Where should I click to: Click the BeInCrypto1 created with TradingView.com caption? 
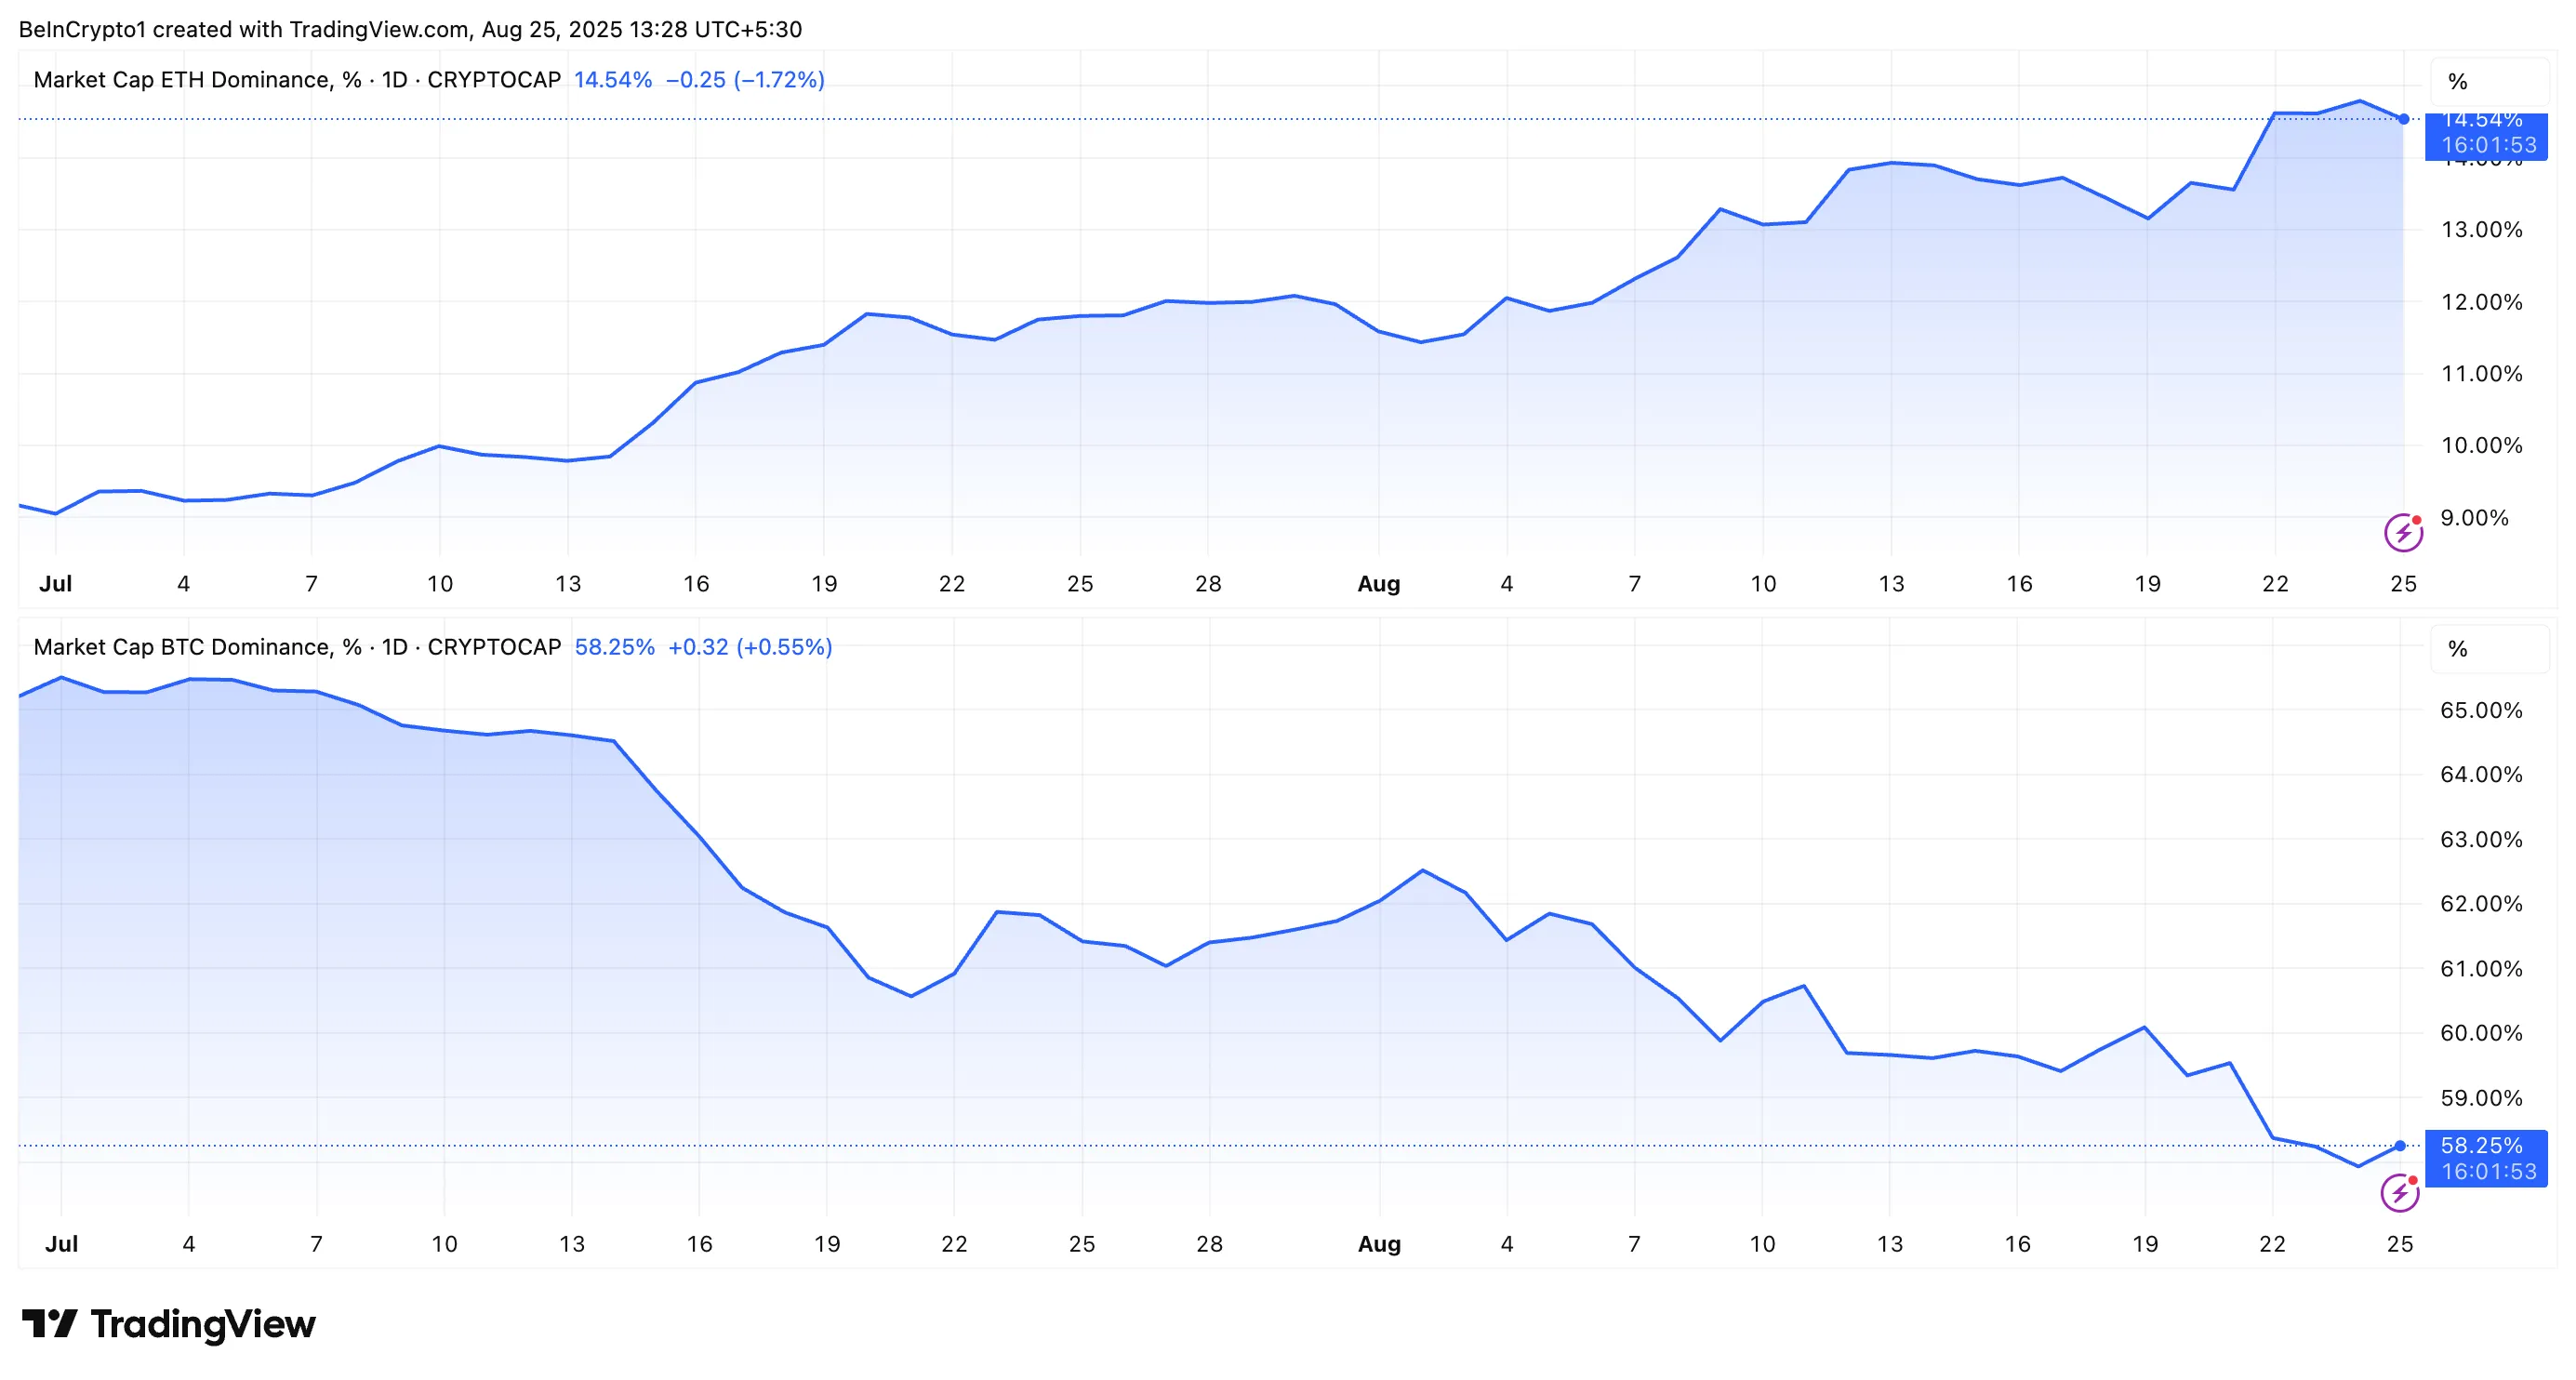[410, 29]
